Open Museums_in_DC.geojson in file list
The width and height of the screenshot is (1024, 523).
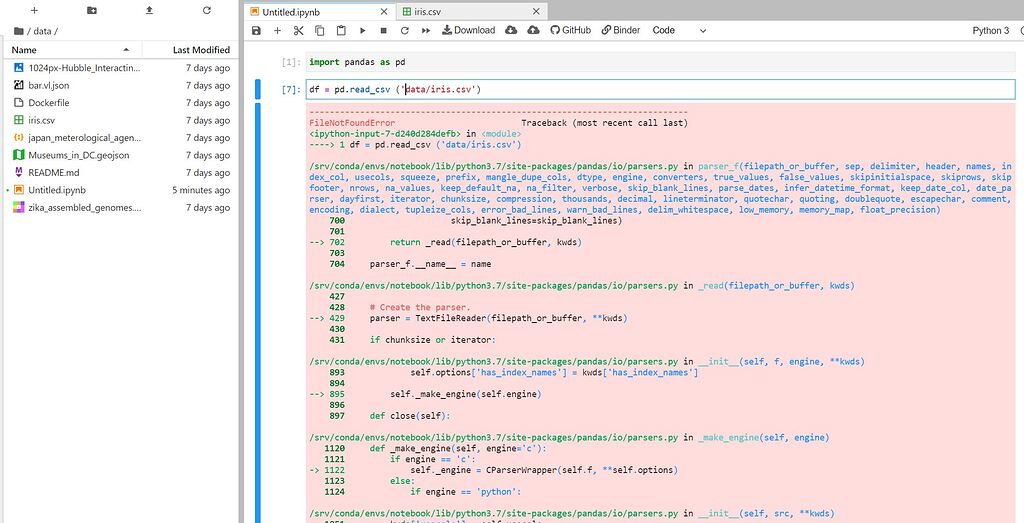tap(78, 155)
